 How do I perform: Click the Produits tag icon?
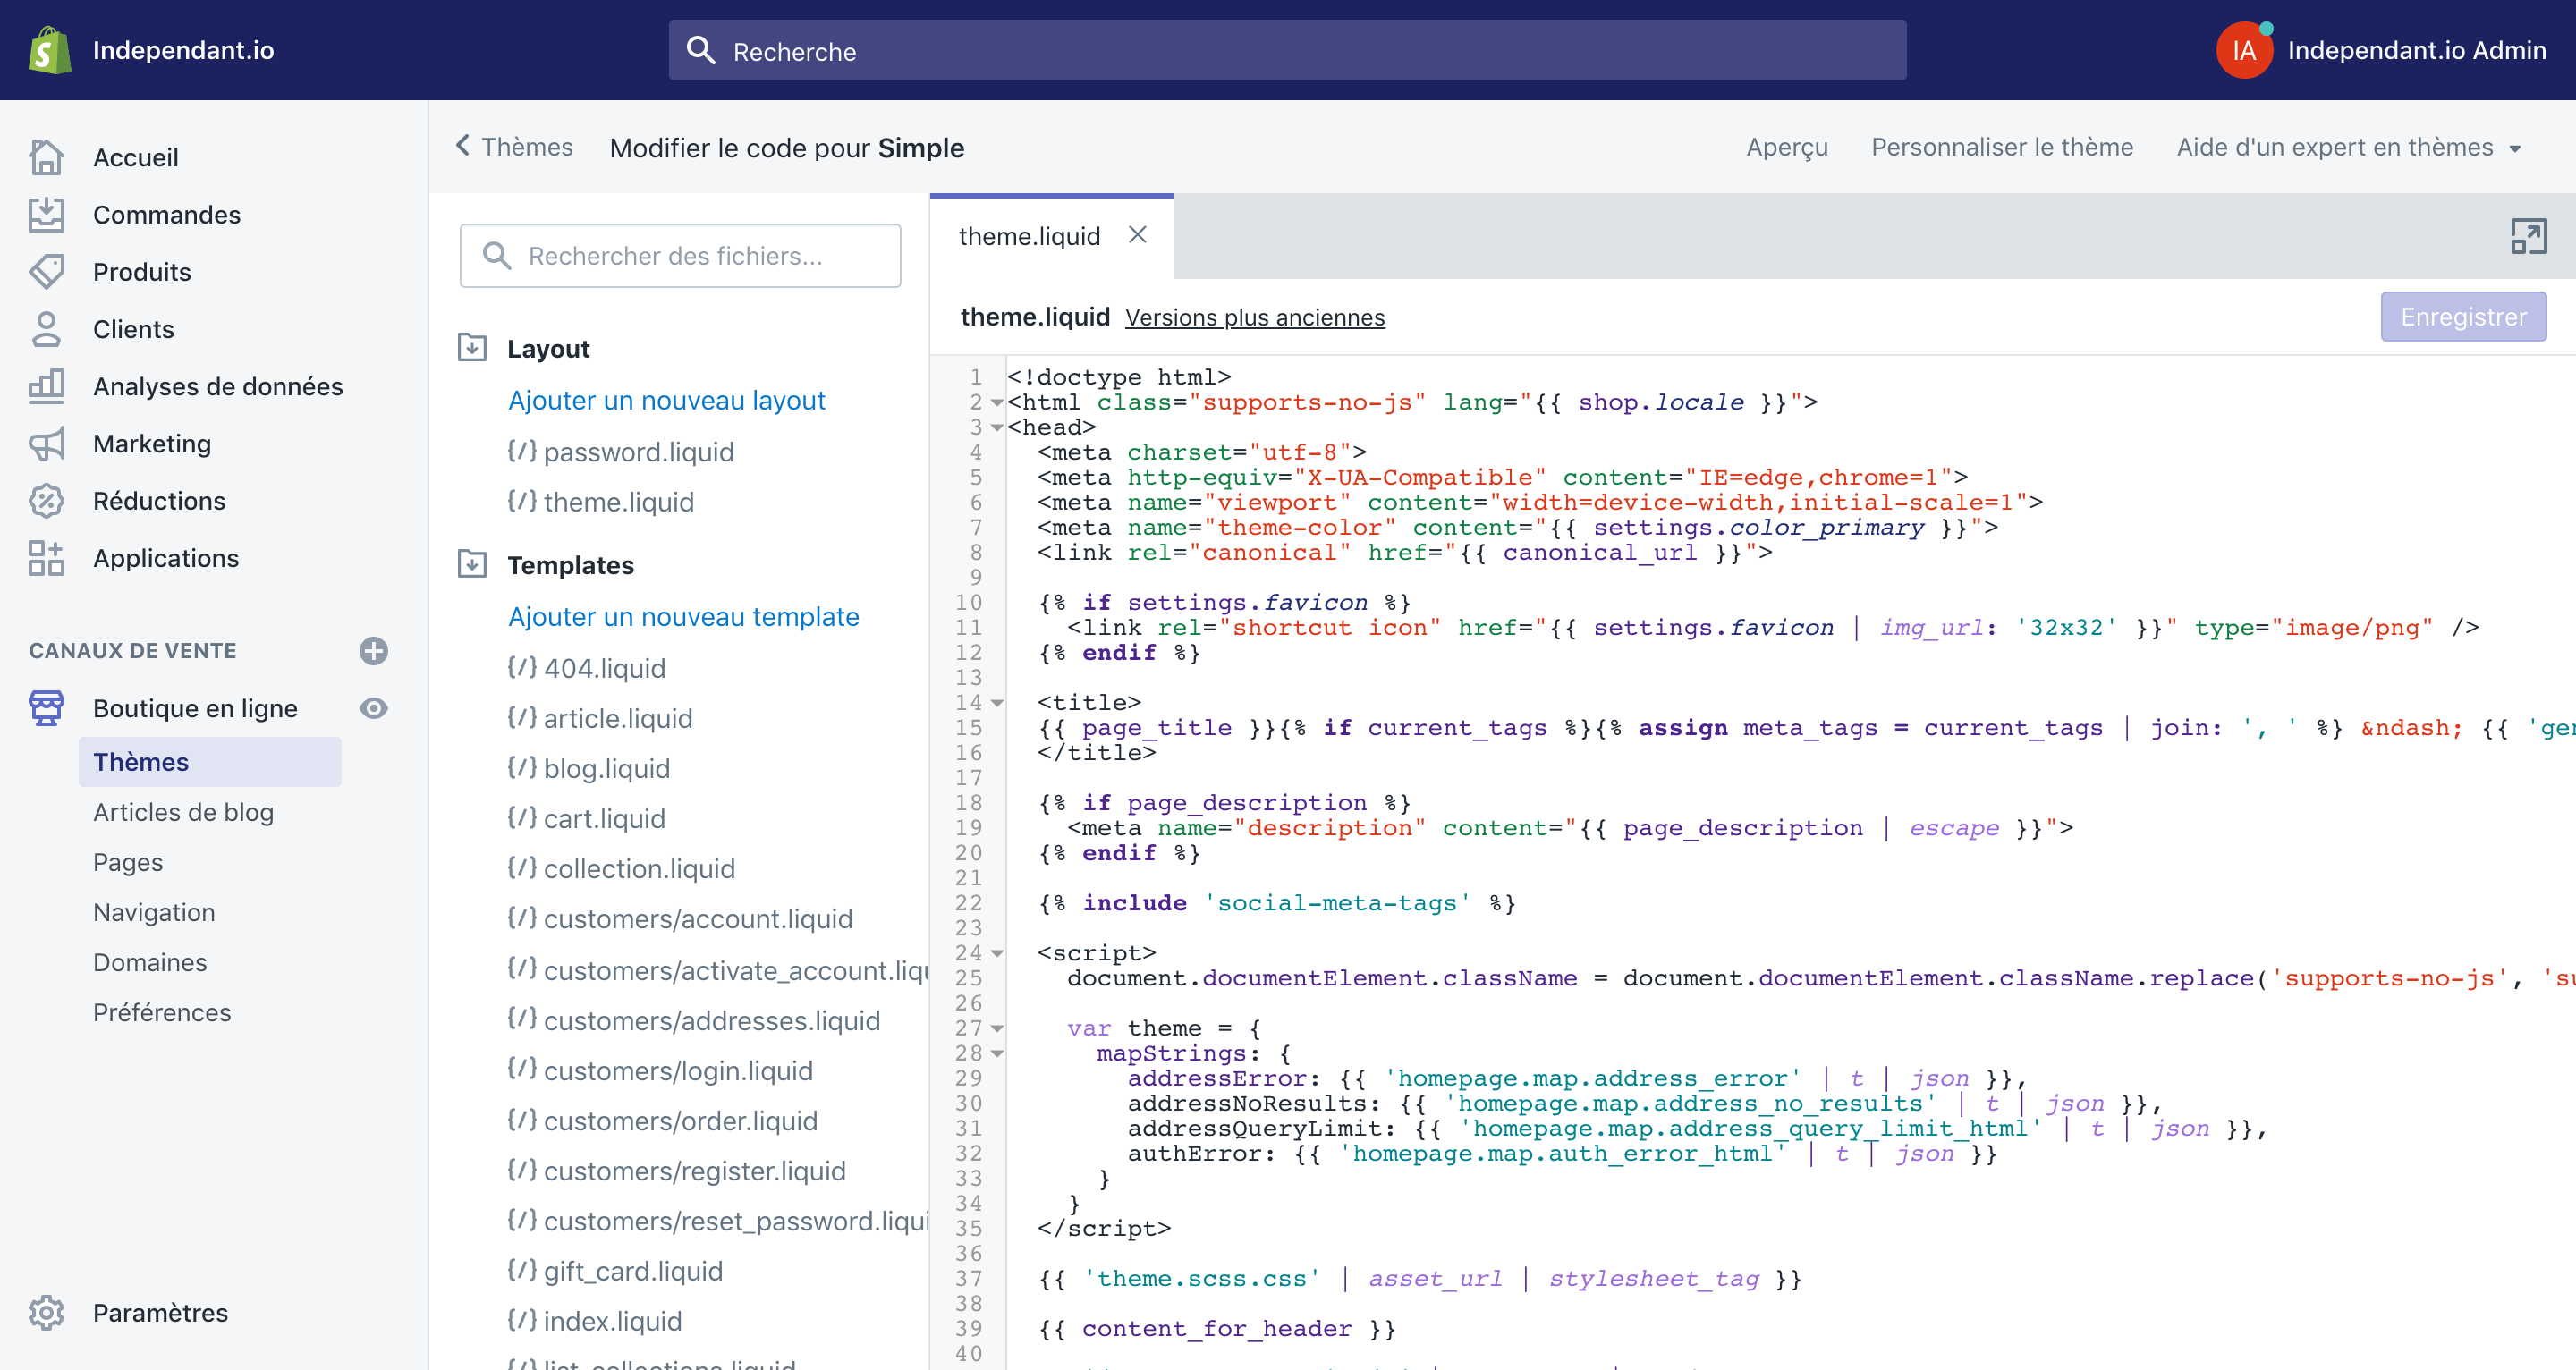(x=46, y=271)
